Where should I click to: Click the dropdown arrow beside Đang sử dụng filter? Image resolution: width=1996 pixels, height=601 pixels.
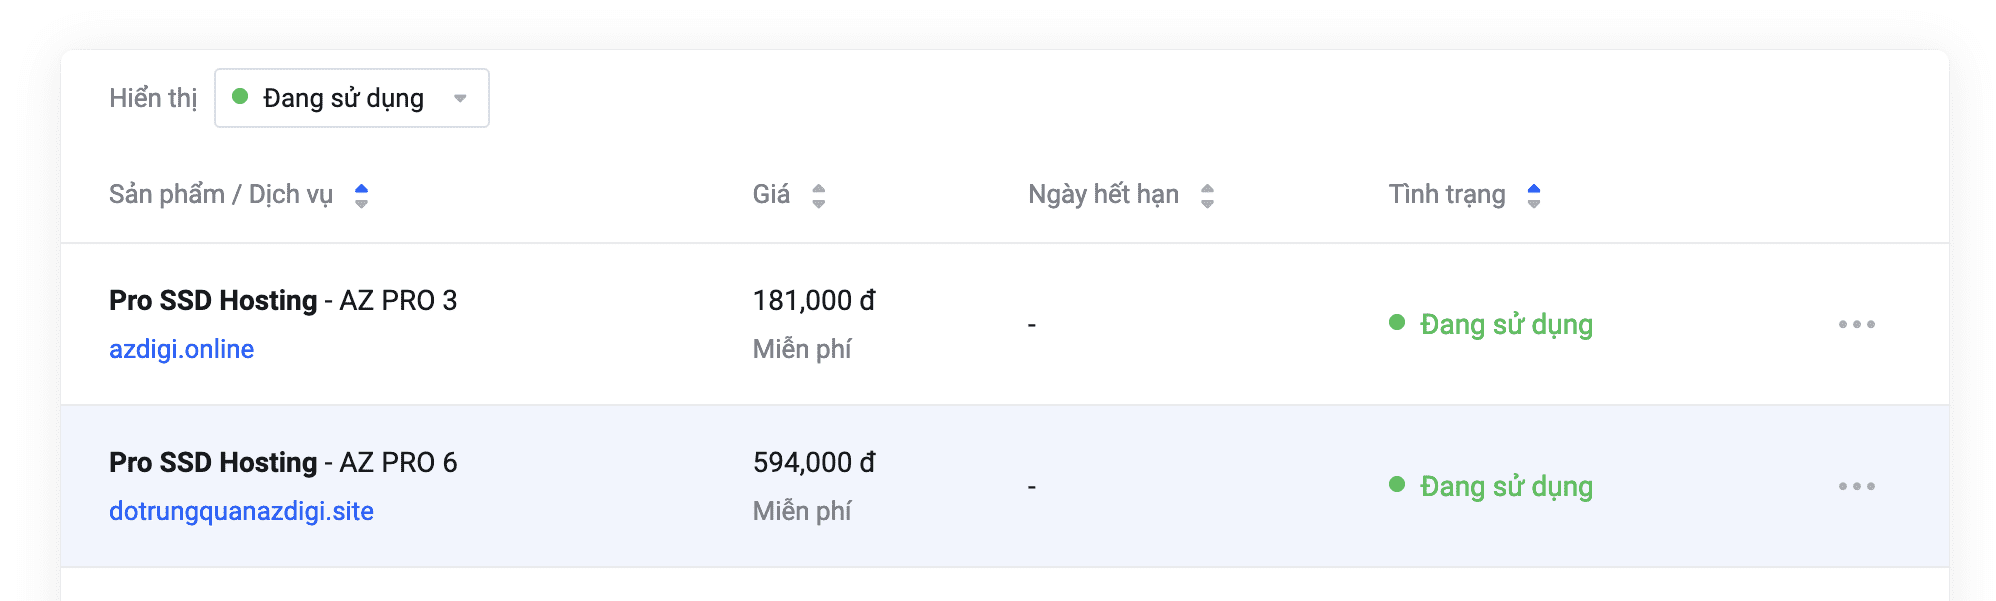[x=460, y=98]
